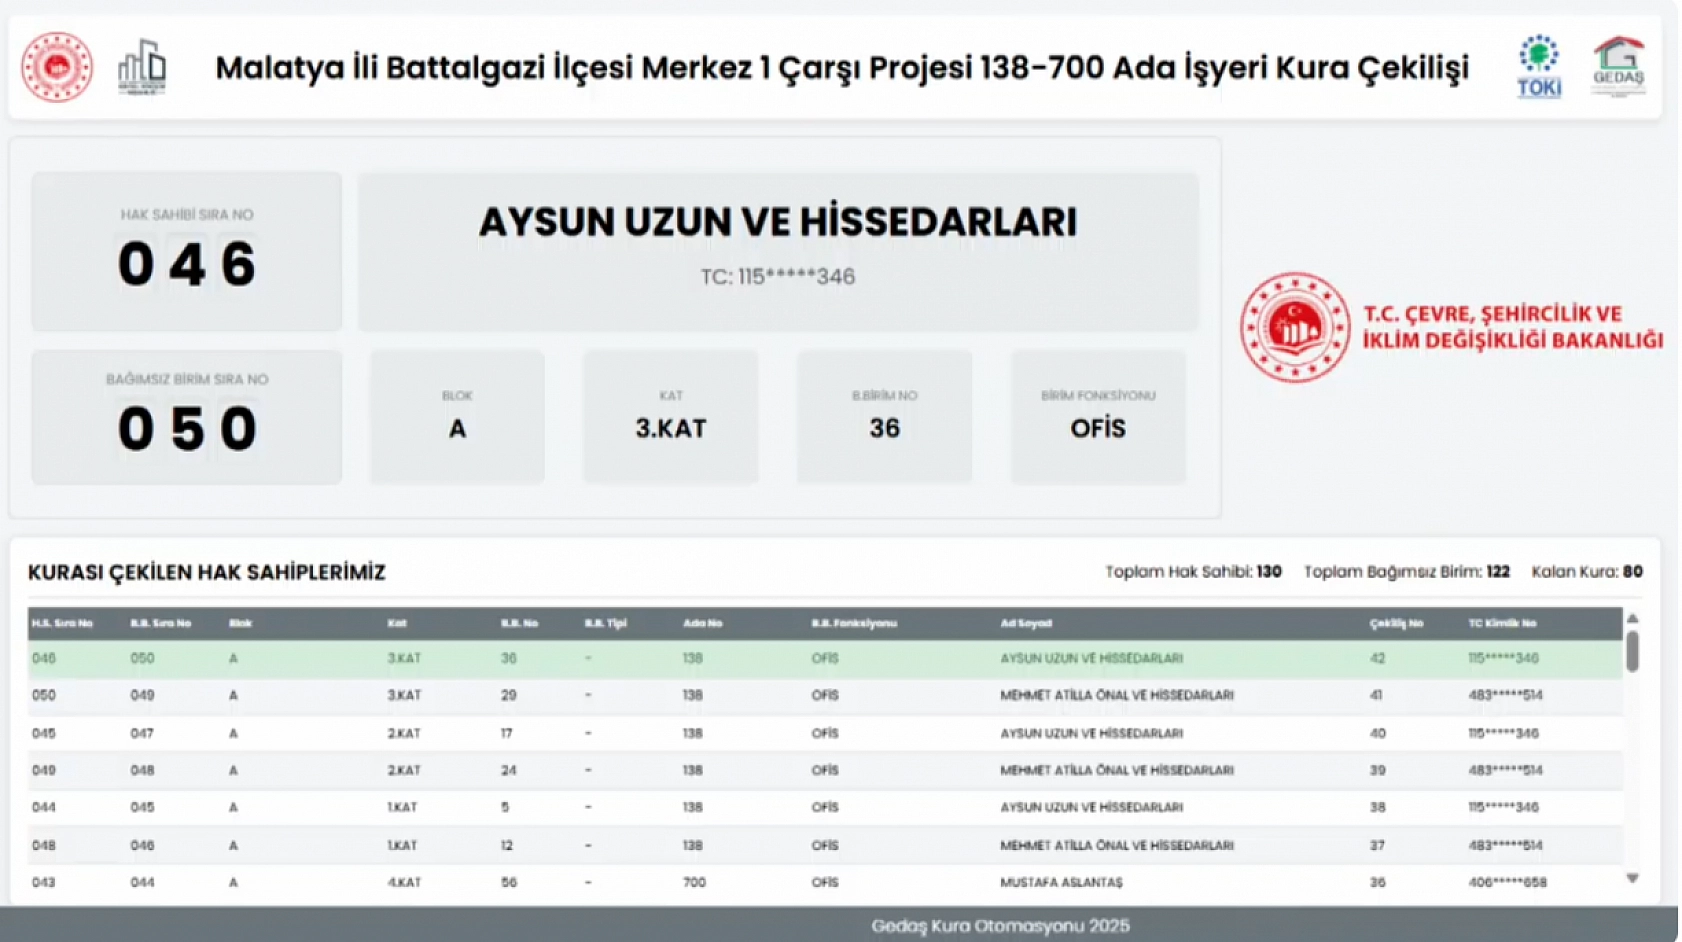Select the HAK SAHİBİ SIRA NO 046 panel
This screenshot has height=942, width=1682.
(x=186, y=250)
